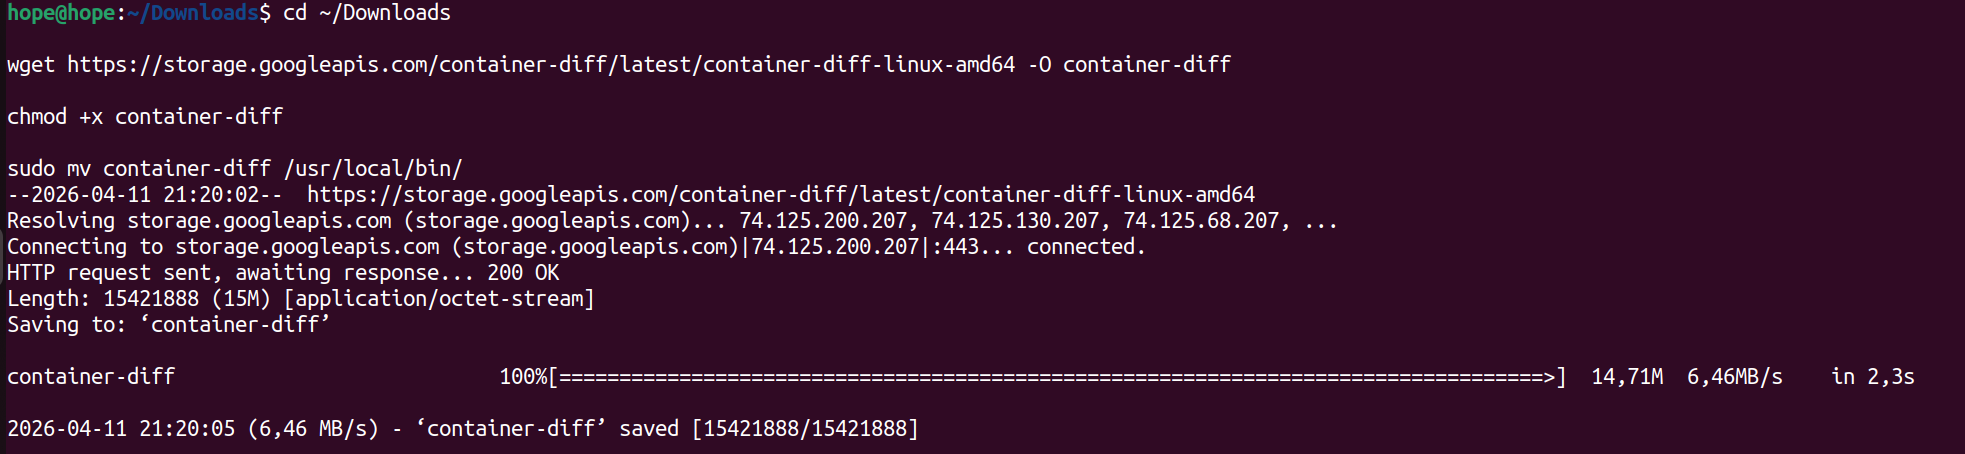Open the storage.googleapis.com URL in wget command
The width and height of the screenshot is (1965, 454).
(541, 65)
